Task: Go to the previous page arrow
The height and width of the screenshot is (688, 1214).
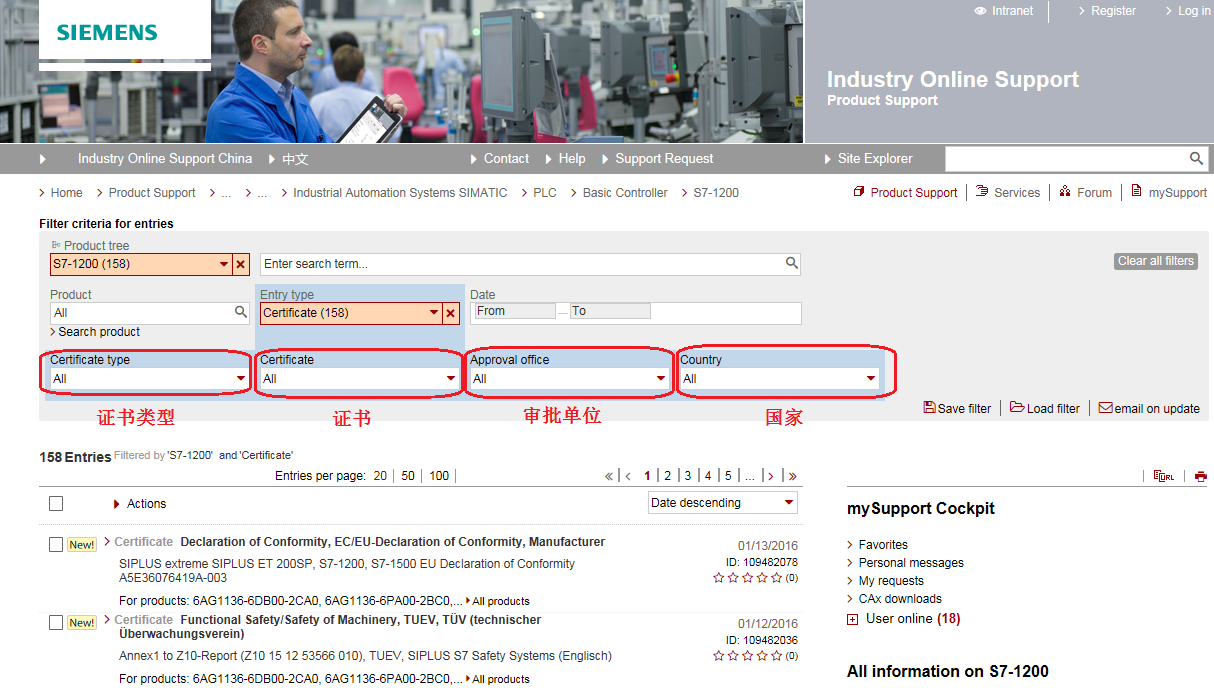Action: coord(629,476)
